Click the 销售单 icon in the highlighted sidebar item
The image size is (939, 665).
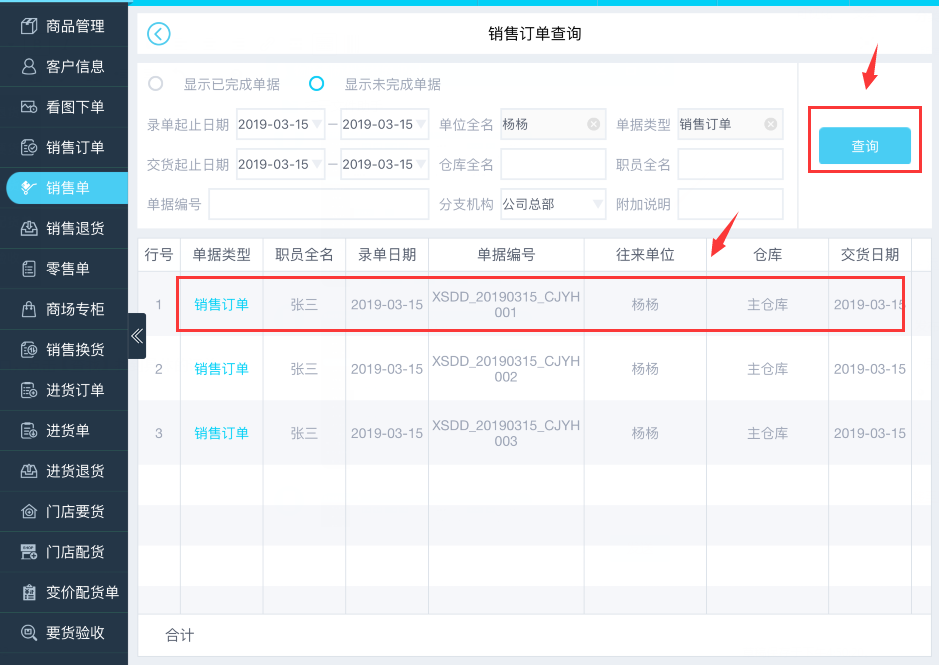pyautogui.click(x=29, y=188)
